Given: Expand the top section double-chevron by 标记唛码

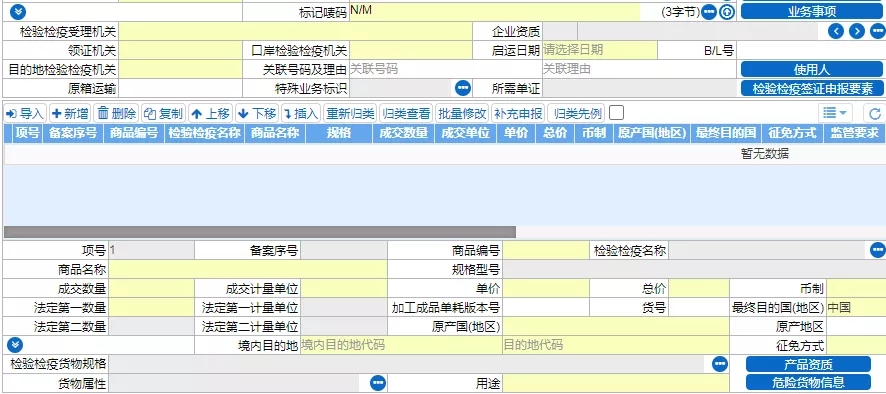Looking at the screenshot, I should point(18,11).
